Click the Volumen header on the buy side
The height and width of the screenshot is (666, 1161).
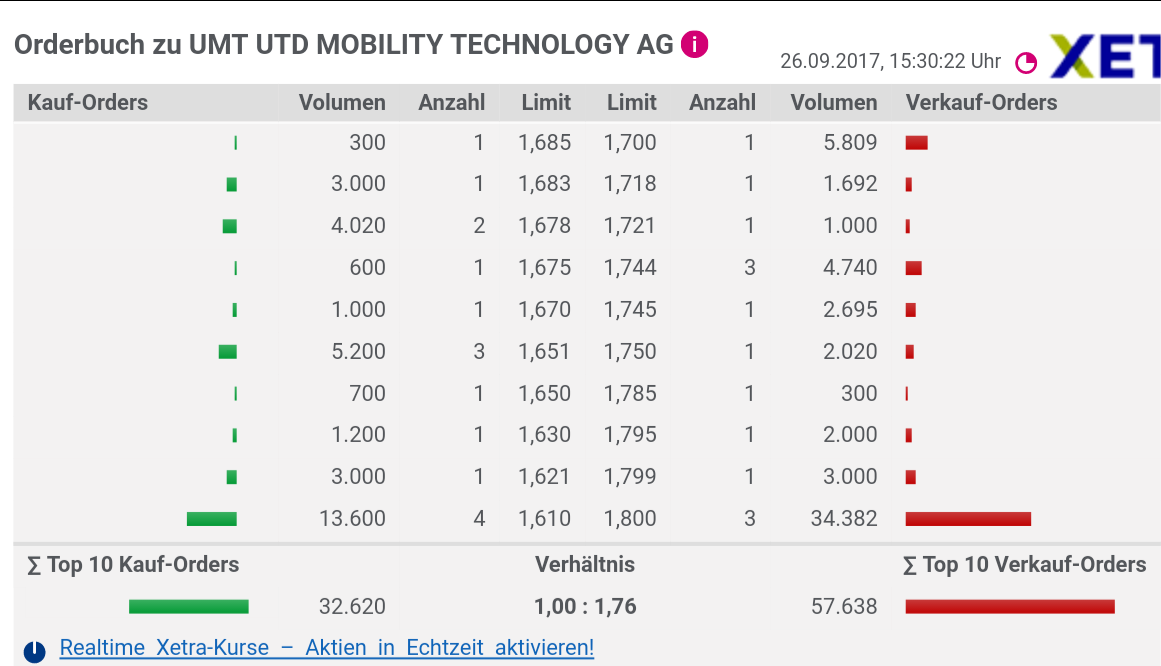coord(342,102)
